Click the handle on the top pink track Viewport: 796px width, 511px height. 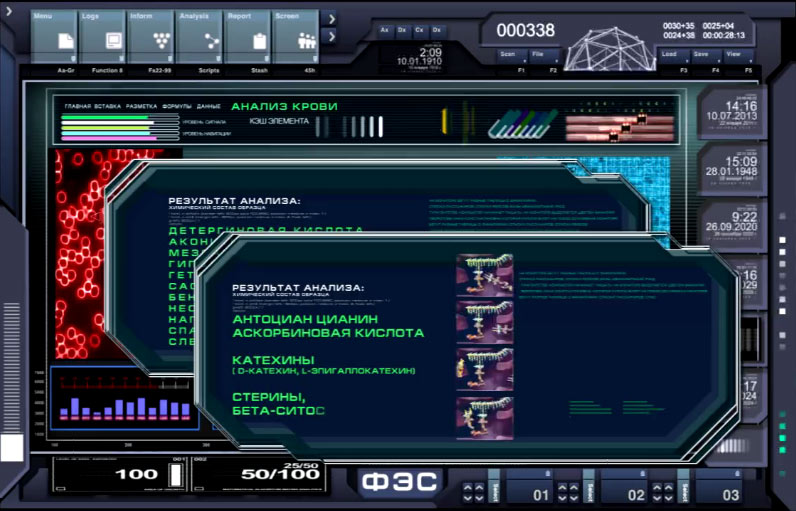tap(642, 119)
